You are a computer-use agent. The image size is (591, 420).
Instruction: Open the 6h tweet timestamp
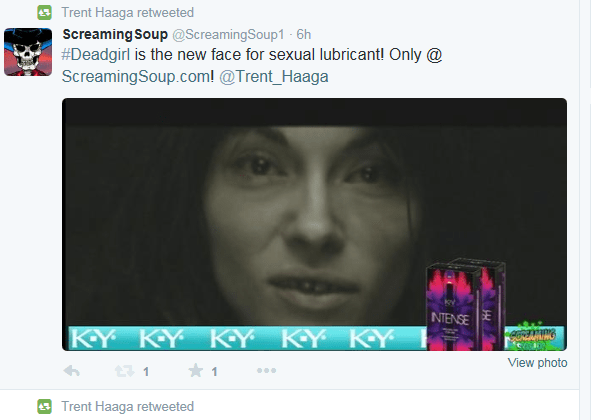(303, 34)
